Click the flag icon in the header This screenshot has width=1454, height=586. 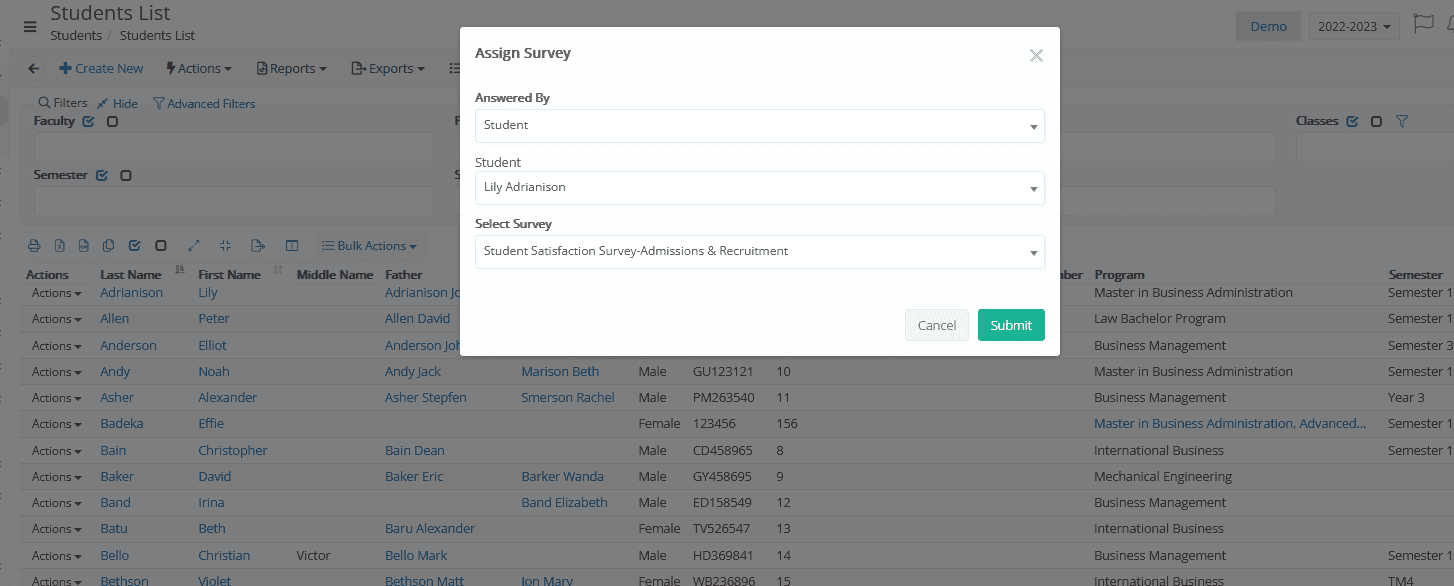pos(1422,25)
